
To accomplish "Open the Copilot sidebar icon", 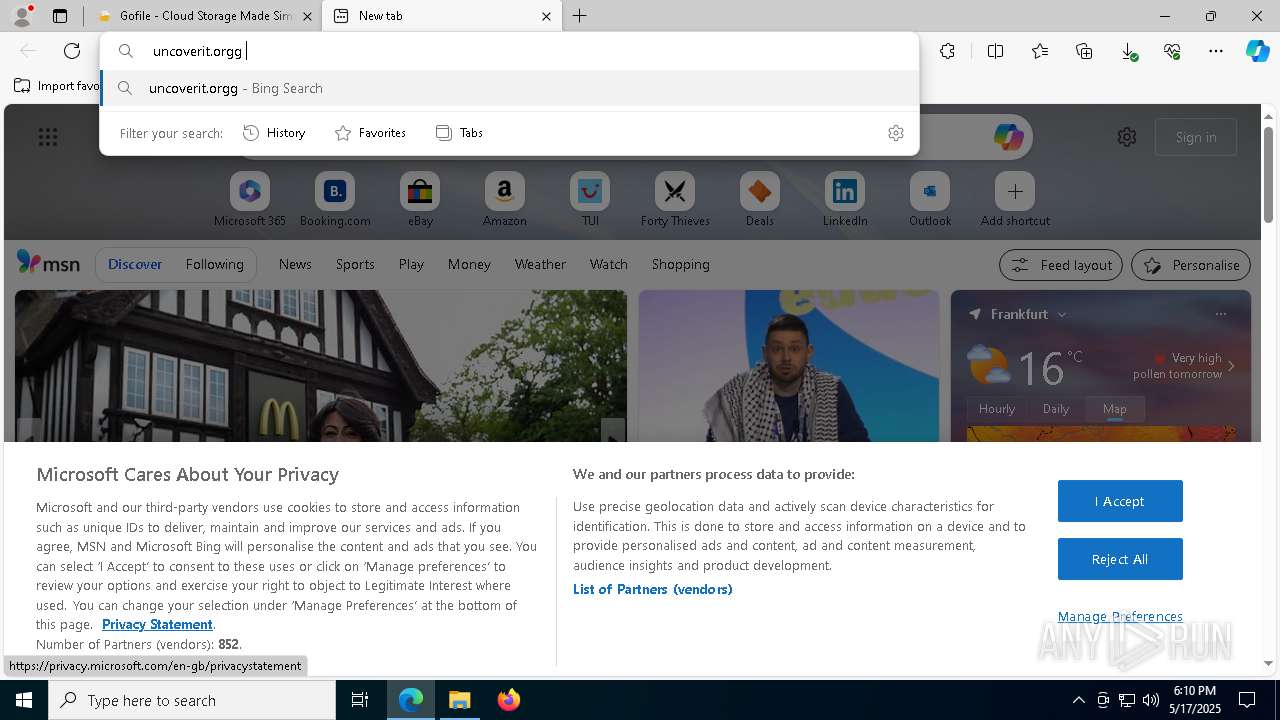I will (1257, 51).
